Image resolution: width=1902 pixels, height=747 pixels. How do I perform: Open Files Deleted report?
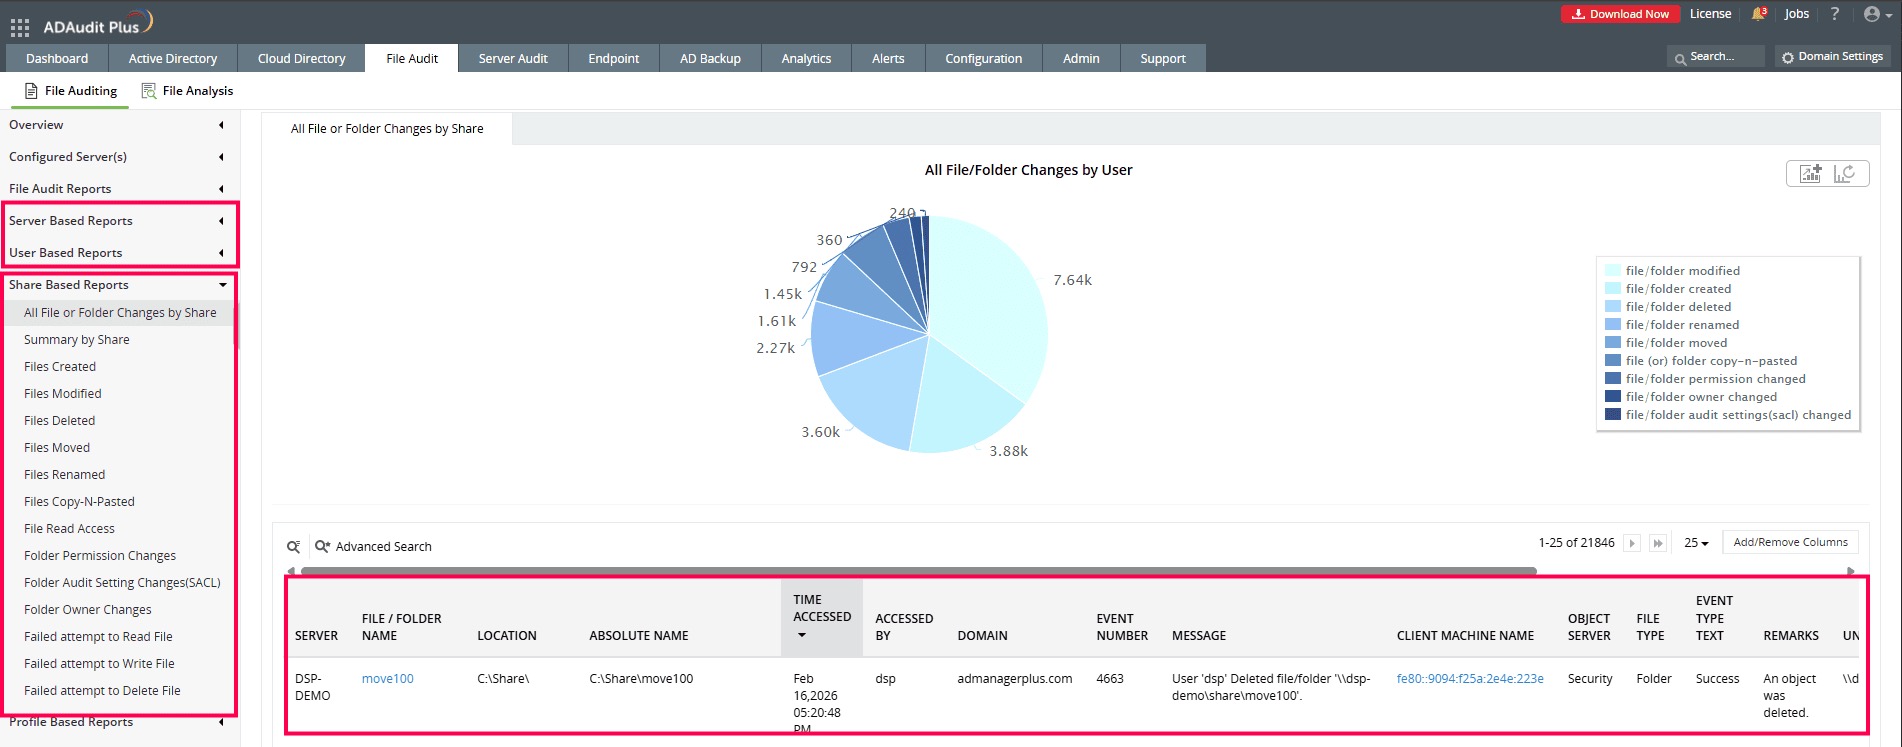point(60,421)
